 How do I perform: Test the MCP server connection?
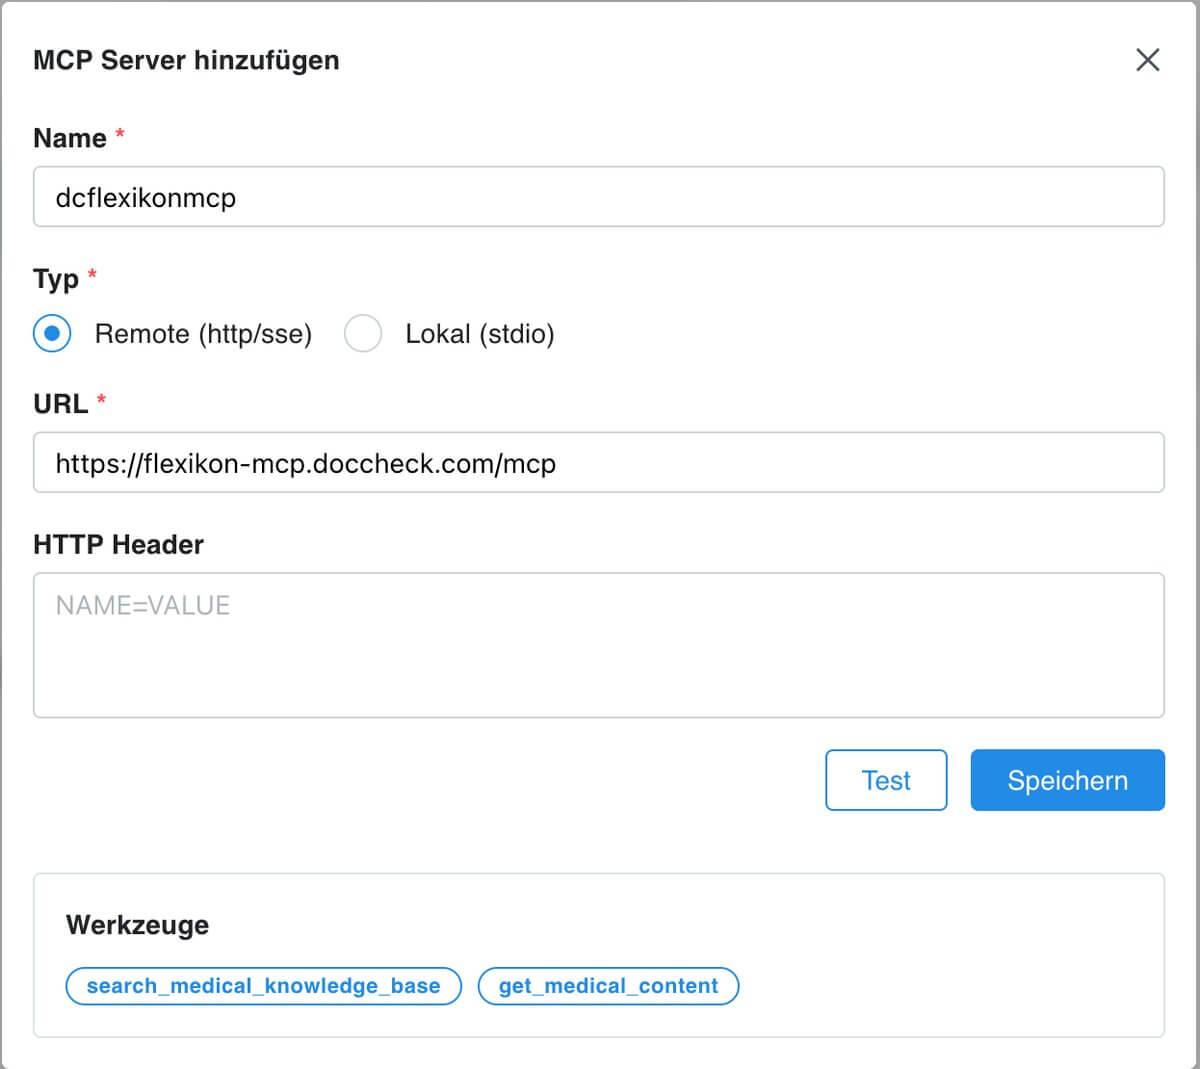(x=886, y=780)
